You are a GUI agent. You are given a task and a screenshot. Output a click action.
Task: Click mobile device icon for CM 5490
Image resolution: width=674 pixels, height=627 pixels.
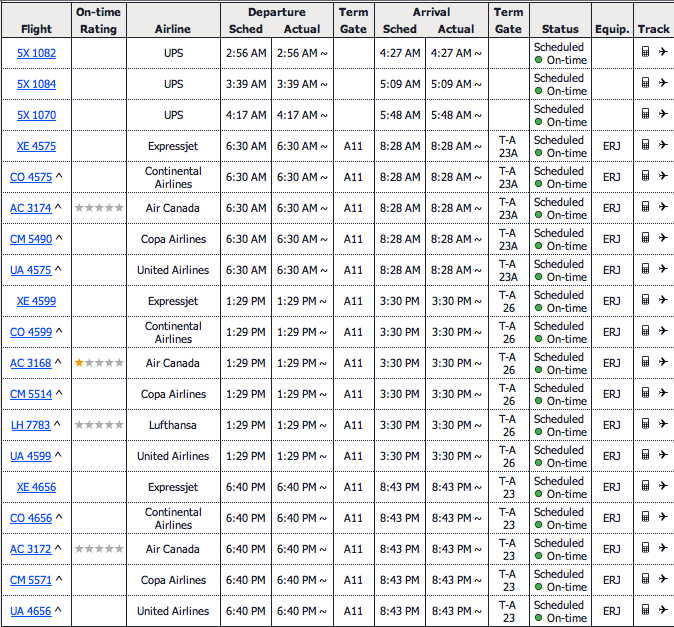point(645,238)
